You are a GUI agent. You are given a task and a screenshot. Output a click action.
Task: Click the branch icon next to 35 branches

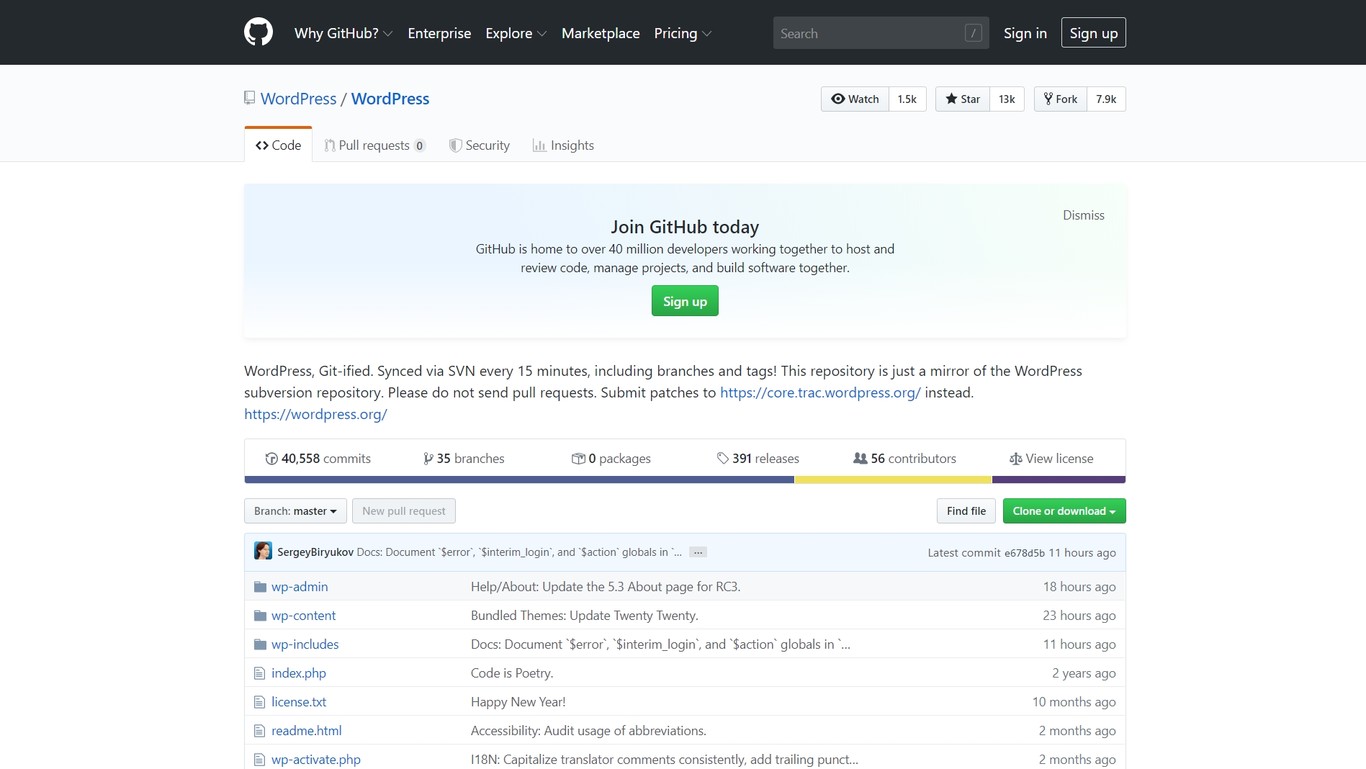pyautogui.click(x=430, y=458)
